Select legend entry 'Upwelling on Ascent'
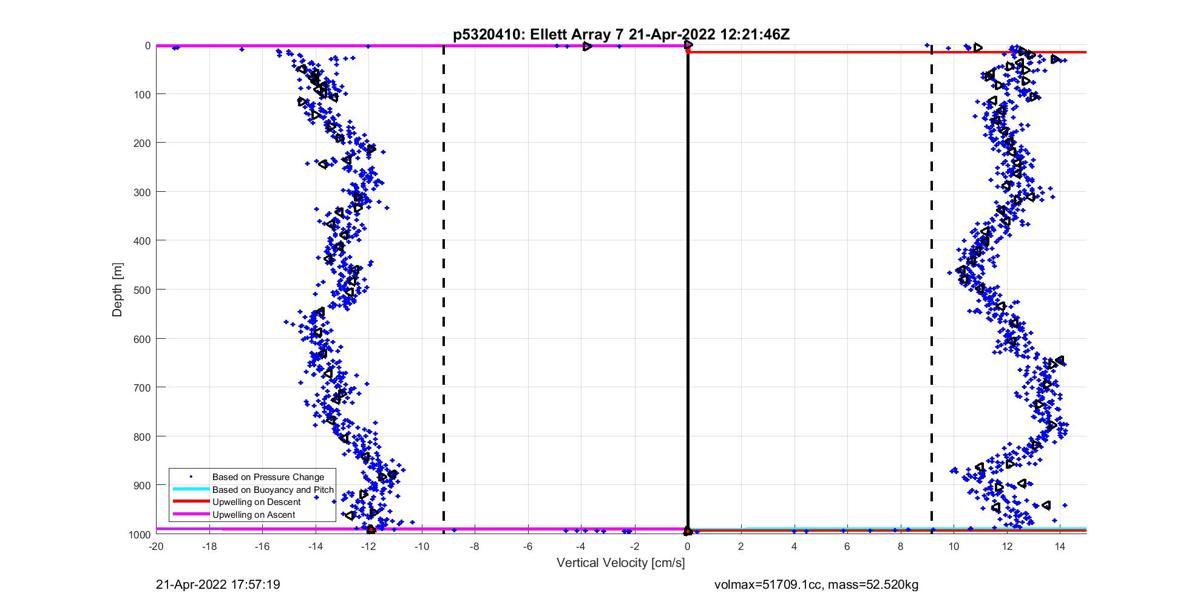 click(x=254, y=514)
